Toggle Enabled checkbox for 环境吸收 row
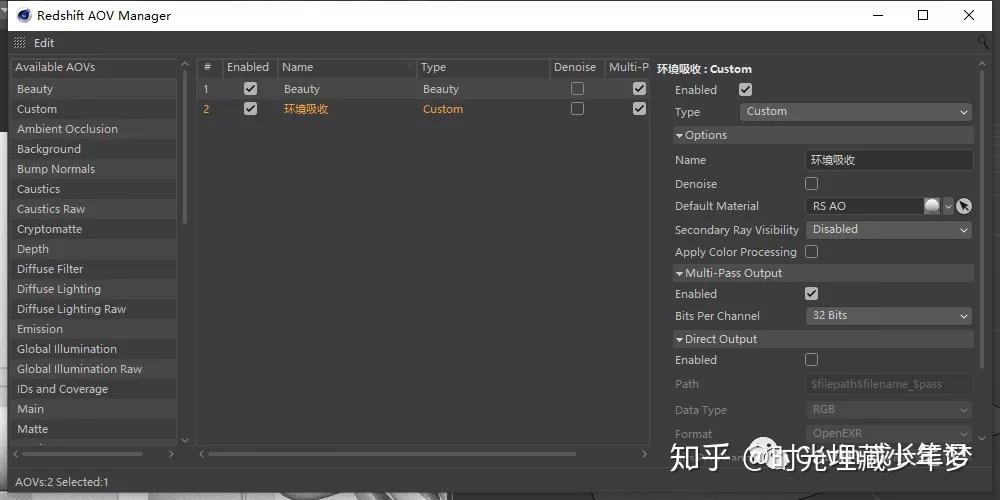Image resolution: width=1000 pixels, height=500 pixels. click(251, 109)
